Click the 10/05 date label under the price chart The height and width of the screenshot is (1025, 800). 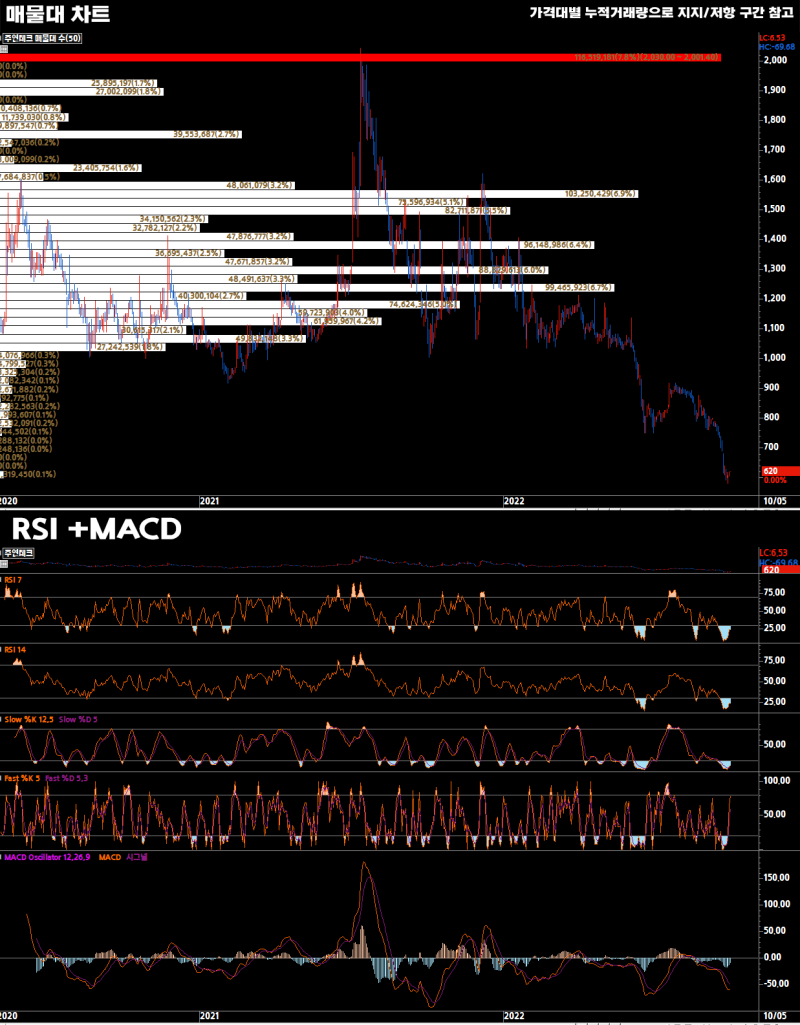pyautogui.click(x=774, y=501)
